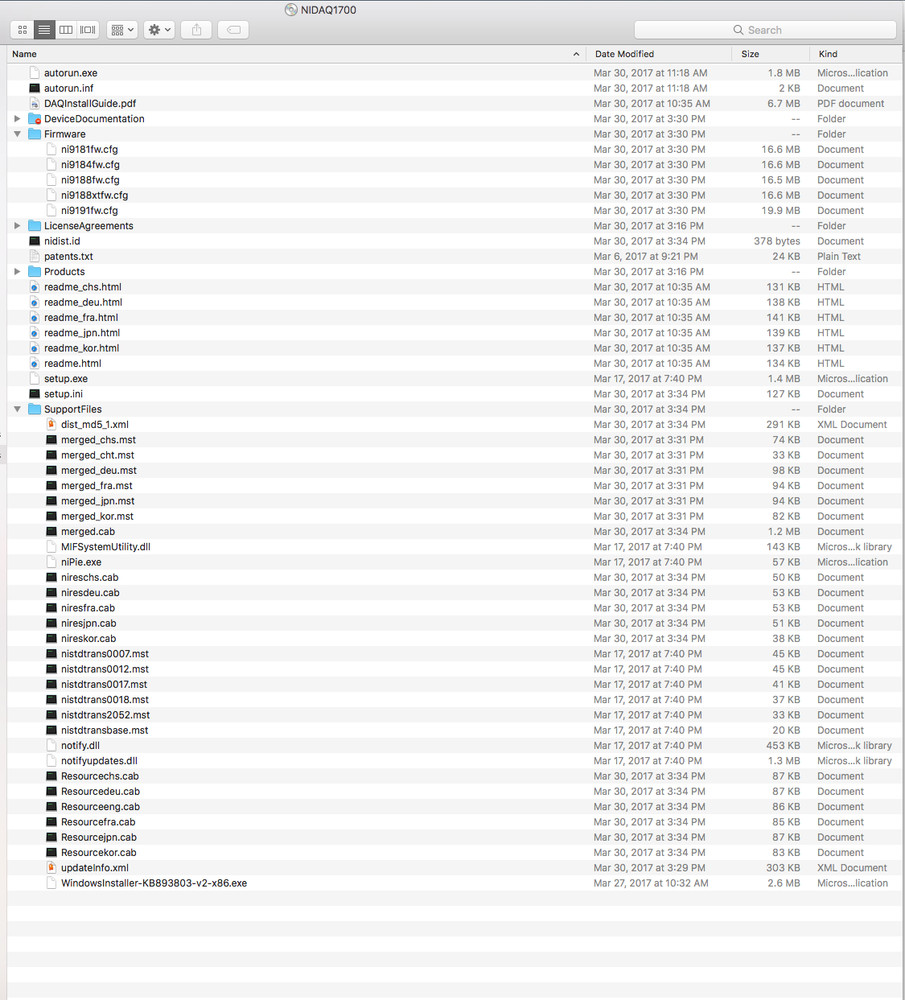The height and width of the screenshot is (1000, 905).
Task: Click the 6.7 MB size cell
Action: [783, 103]
